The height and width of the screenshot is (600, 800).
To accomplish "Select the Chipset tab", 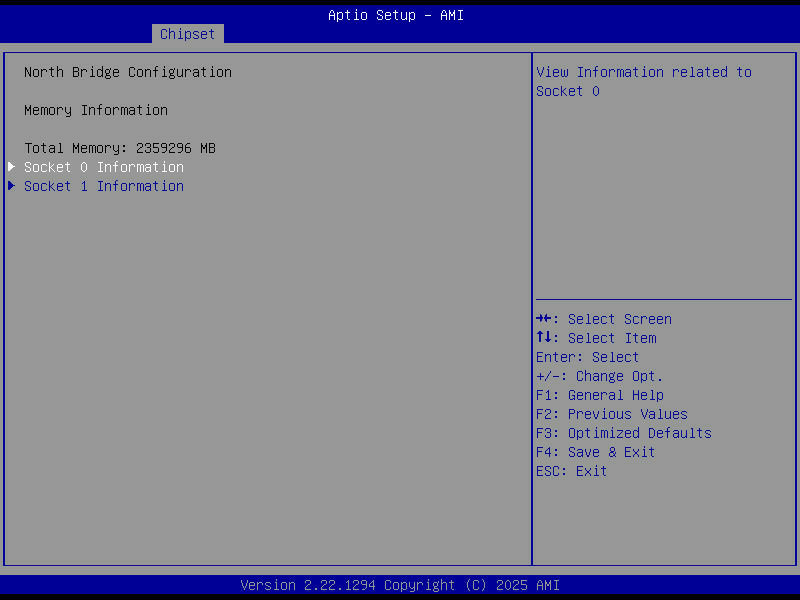I will point(187,33).
